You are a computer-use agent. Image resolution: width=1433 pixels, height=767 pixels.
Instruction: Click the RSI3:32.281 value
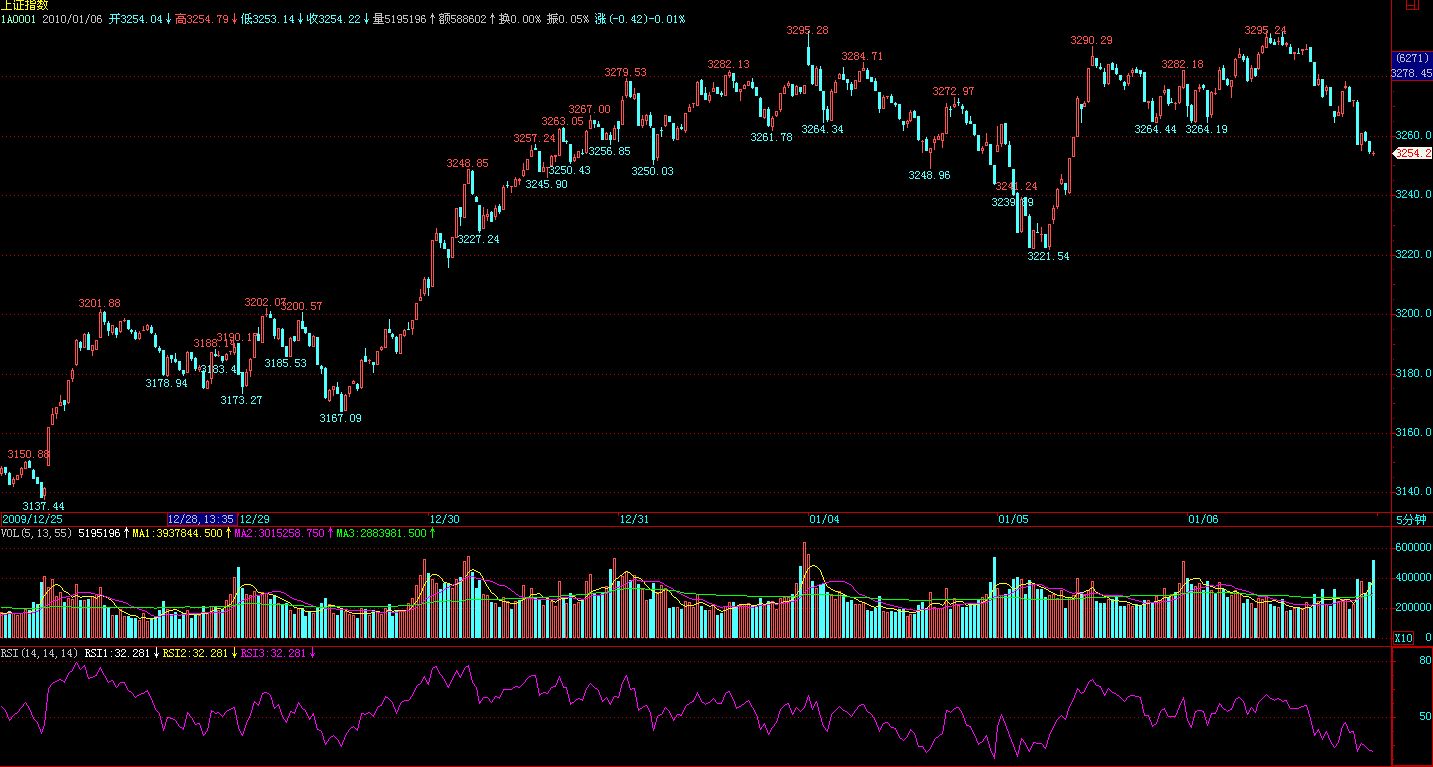point(275,653)
